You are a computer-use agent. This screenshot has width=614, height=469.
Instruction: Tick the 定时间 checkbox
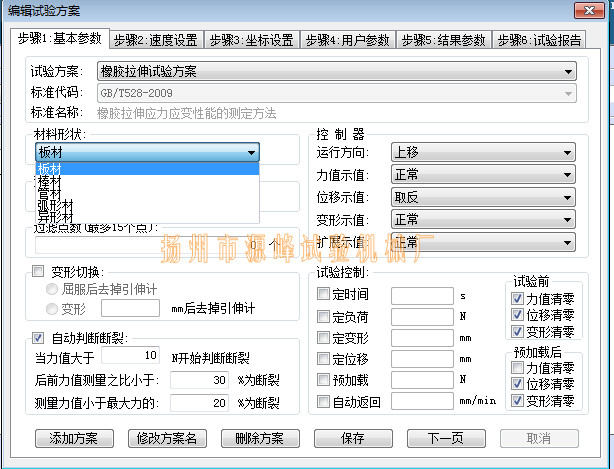[x=322, y=294]
